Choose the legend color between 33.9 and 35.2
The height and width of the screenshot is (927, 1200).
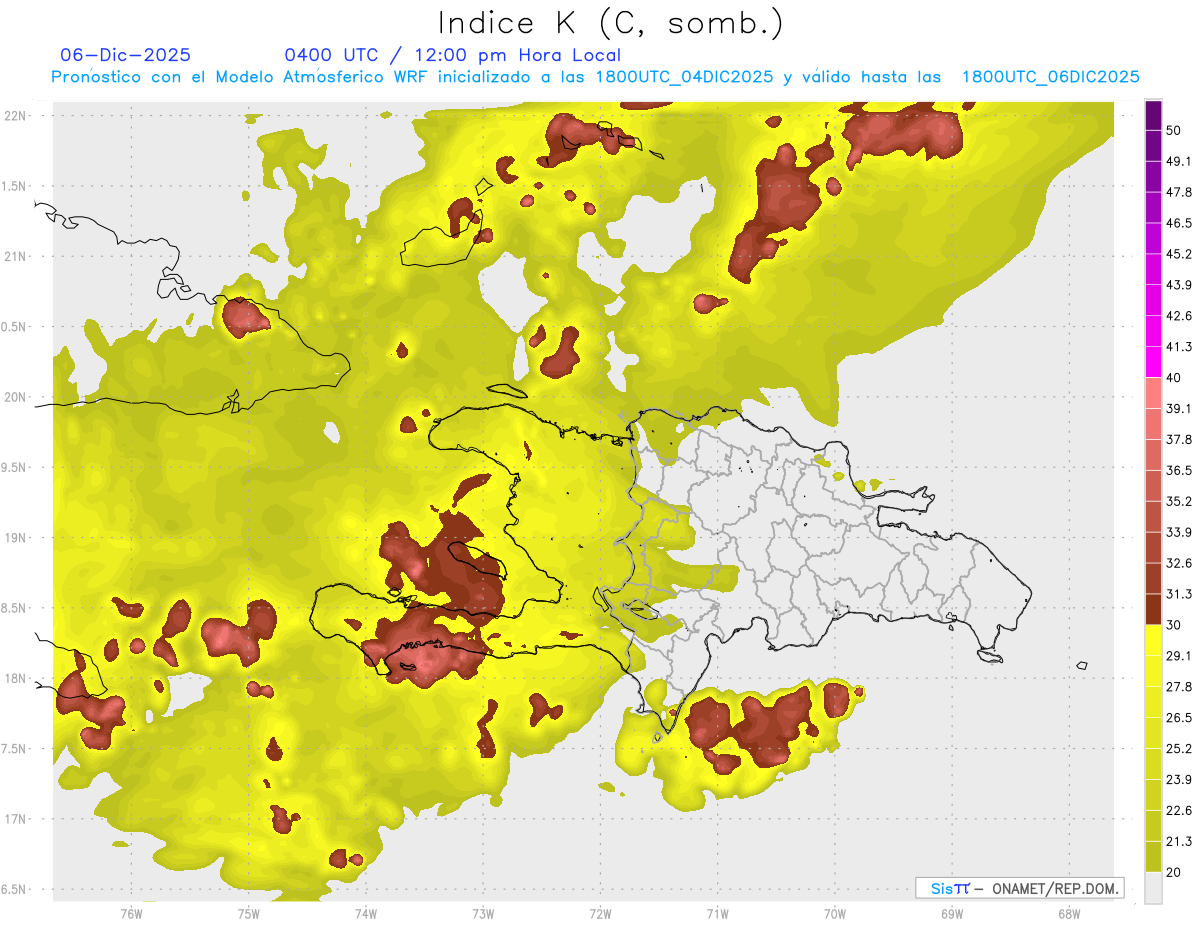(1154, 516)
